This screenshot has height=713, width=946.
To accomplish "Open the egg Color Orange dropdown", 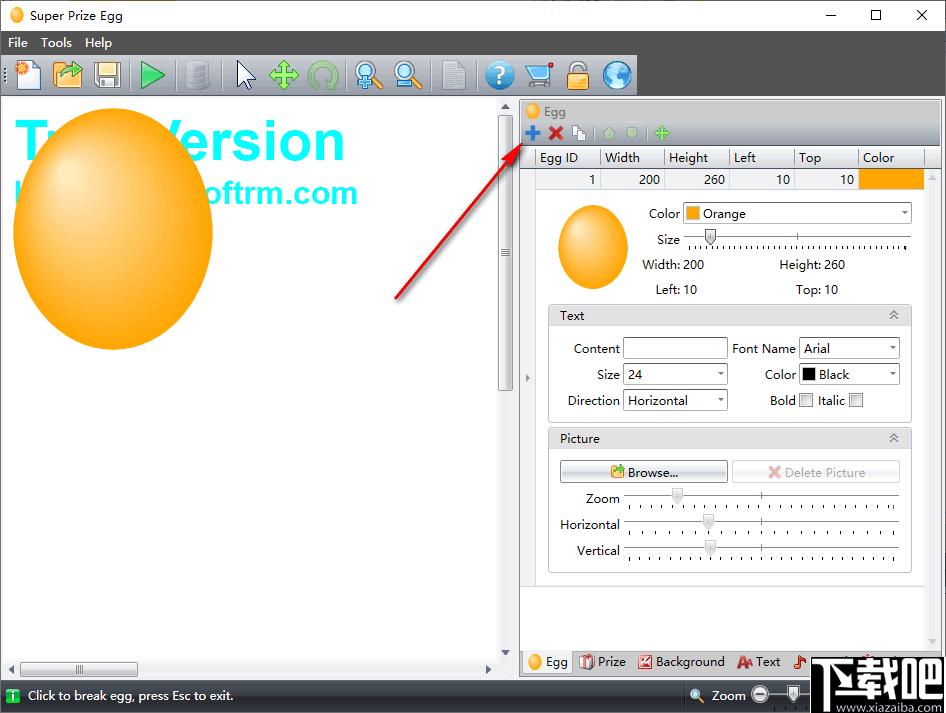I will [797, 214].
